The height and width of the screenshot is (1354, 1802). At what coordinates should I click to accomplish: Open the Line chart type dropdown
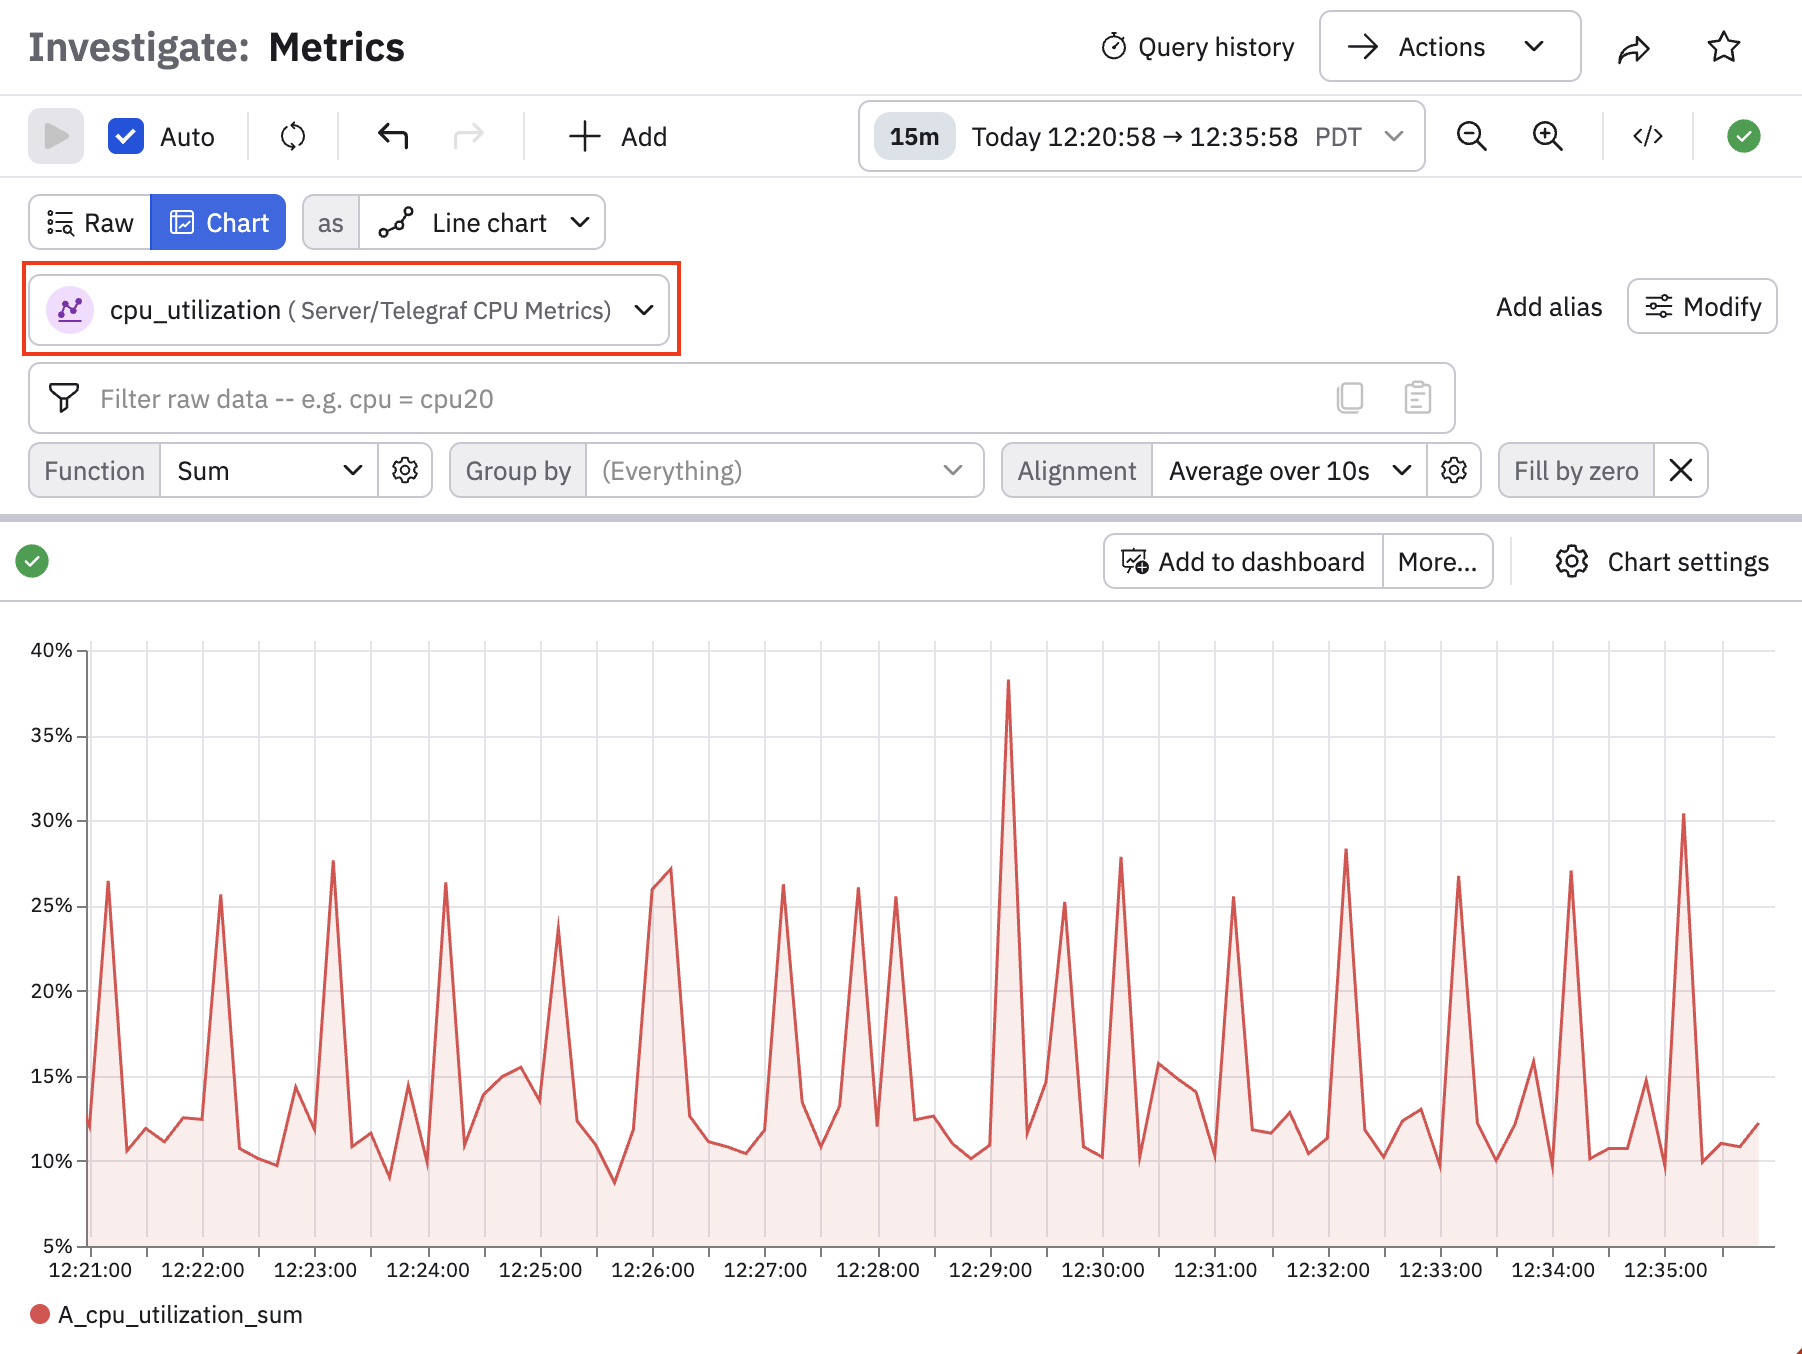[x=482, y=222]
